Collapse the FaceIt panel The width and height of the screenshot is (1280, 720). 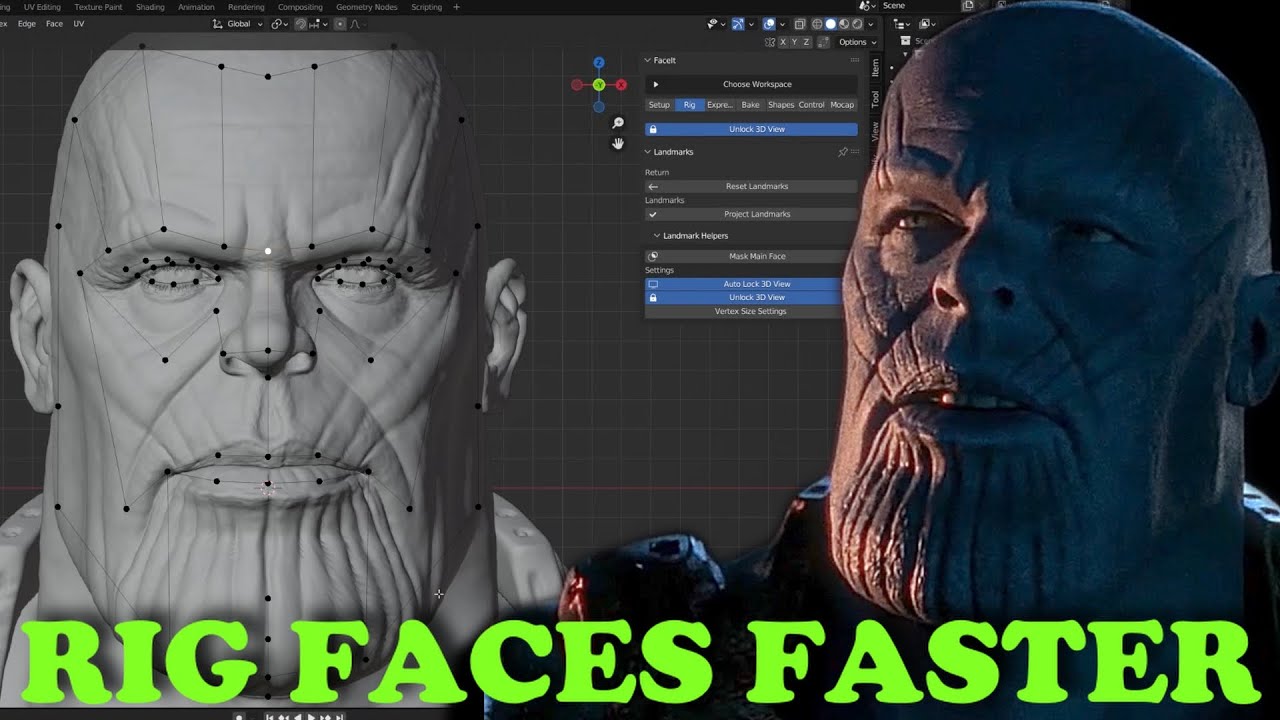pos(648,61)
